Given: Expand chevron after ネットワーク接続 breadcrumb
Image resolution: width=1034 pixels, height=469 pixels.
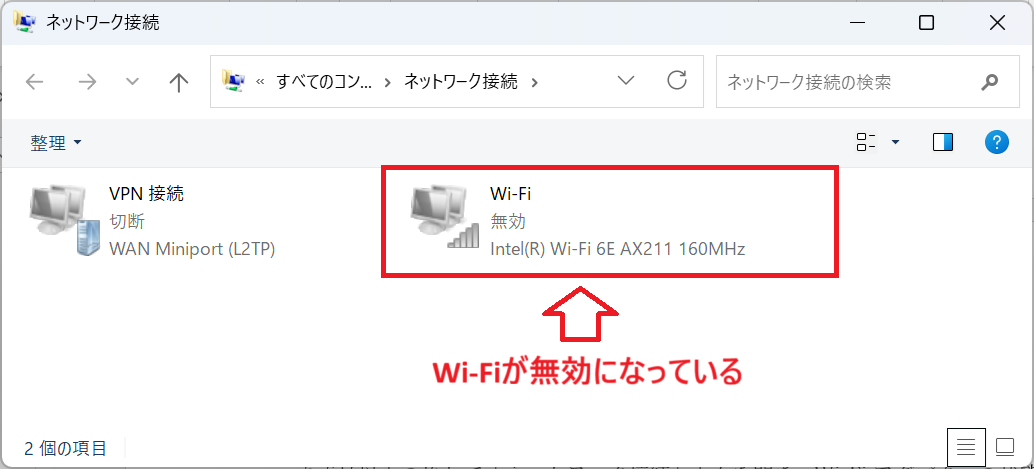Looking at the screenshot, I should (x=534, y=82).
